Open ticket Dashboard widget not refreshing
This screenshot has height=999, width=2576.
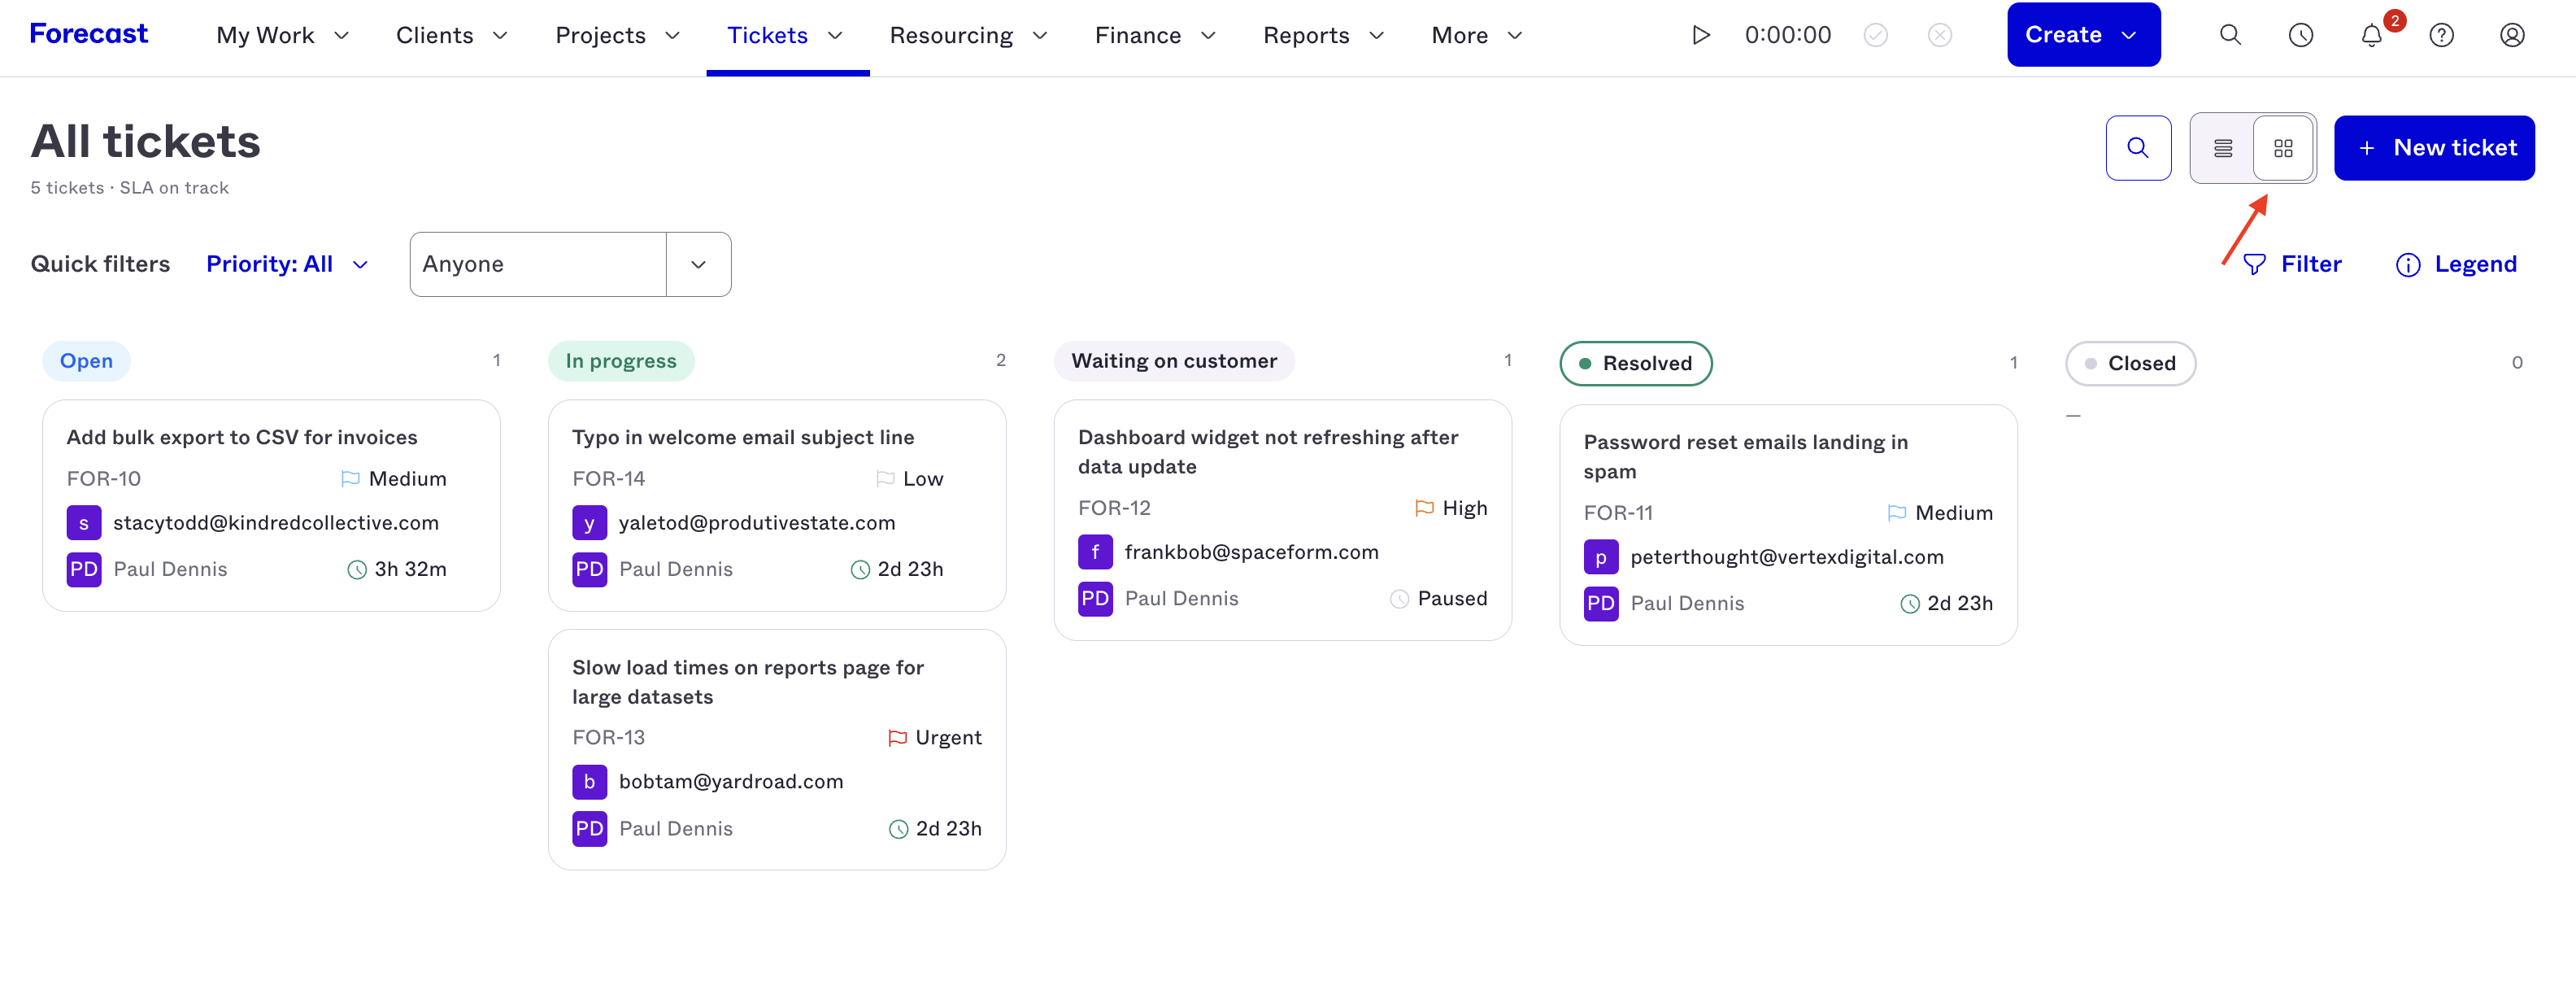pyautogui.click(x=1268, y=452)
